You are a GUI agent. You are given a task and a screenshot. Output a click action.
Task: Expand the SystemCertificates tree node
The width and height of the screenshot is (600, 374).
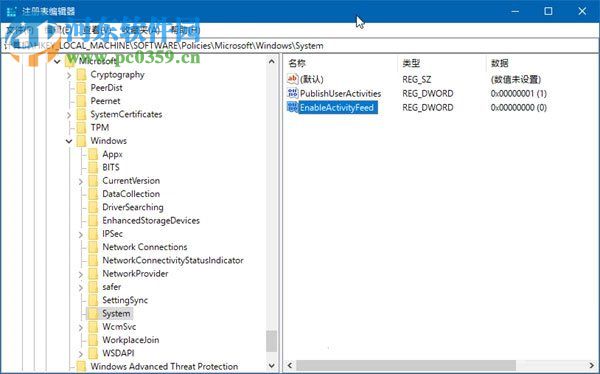(x=69, y=115)
